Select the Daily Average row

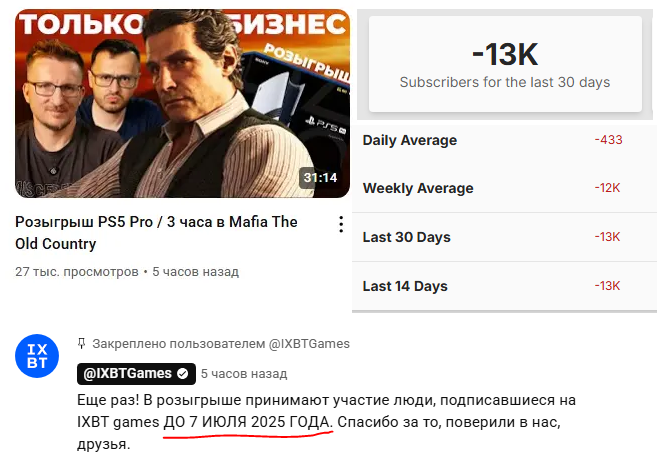504,140
